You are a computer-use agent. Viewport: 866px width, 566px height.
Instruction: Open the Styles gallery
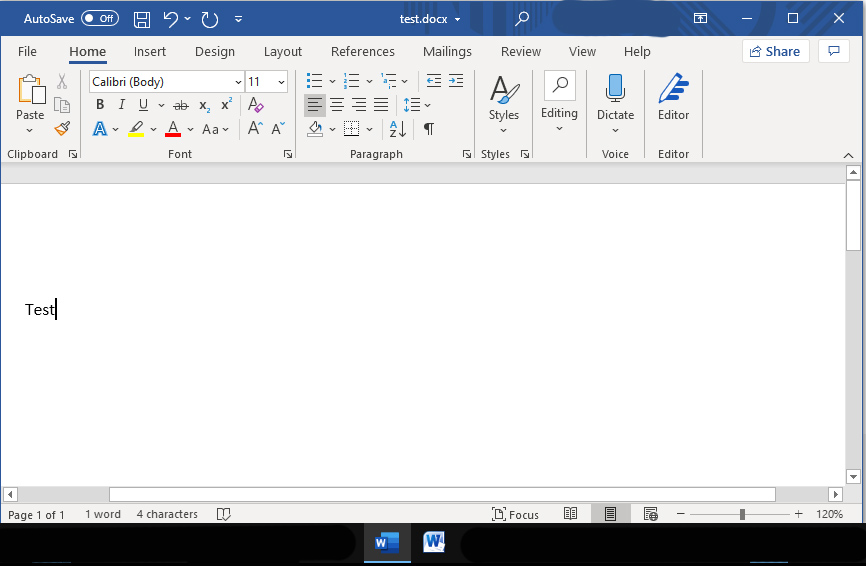pyautogui.click(x=504, y=105)
